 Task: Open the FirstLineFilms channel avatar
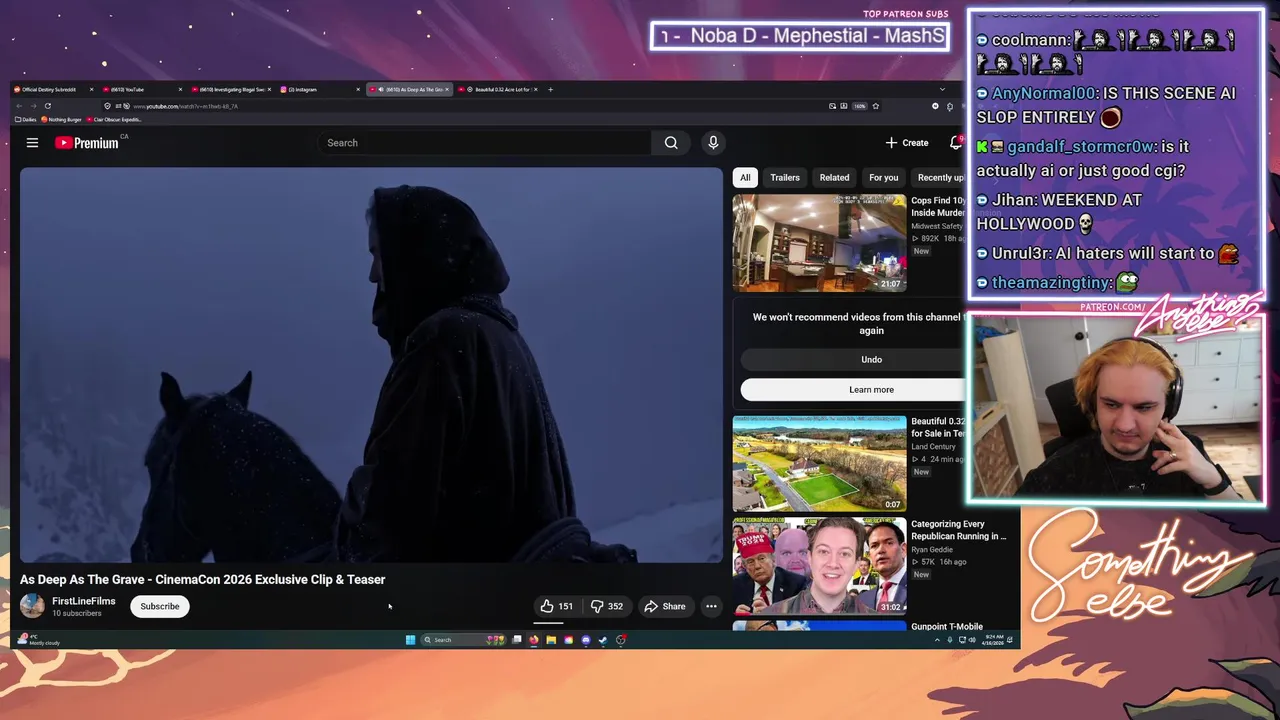(x=32, y=606)
